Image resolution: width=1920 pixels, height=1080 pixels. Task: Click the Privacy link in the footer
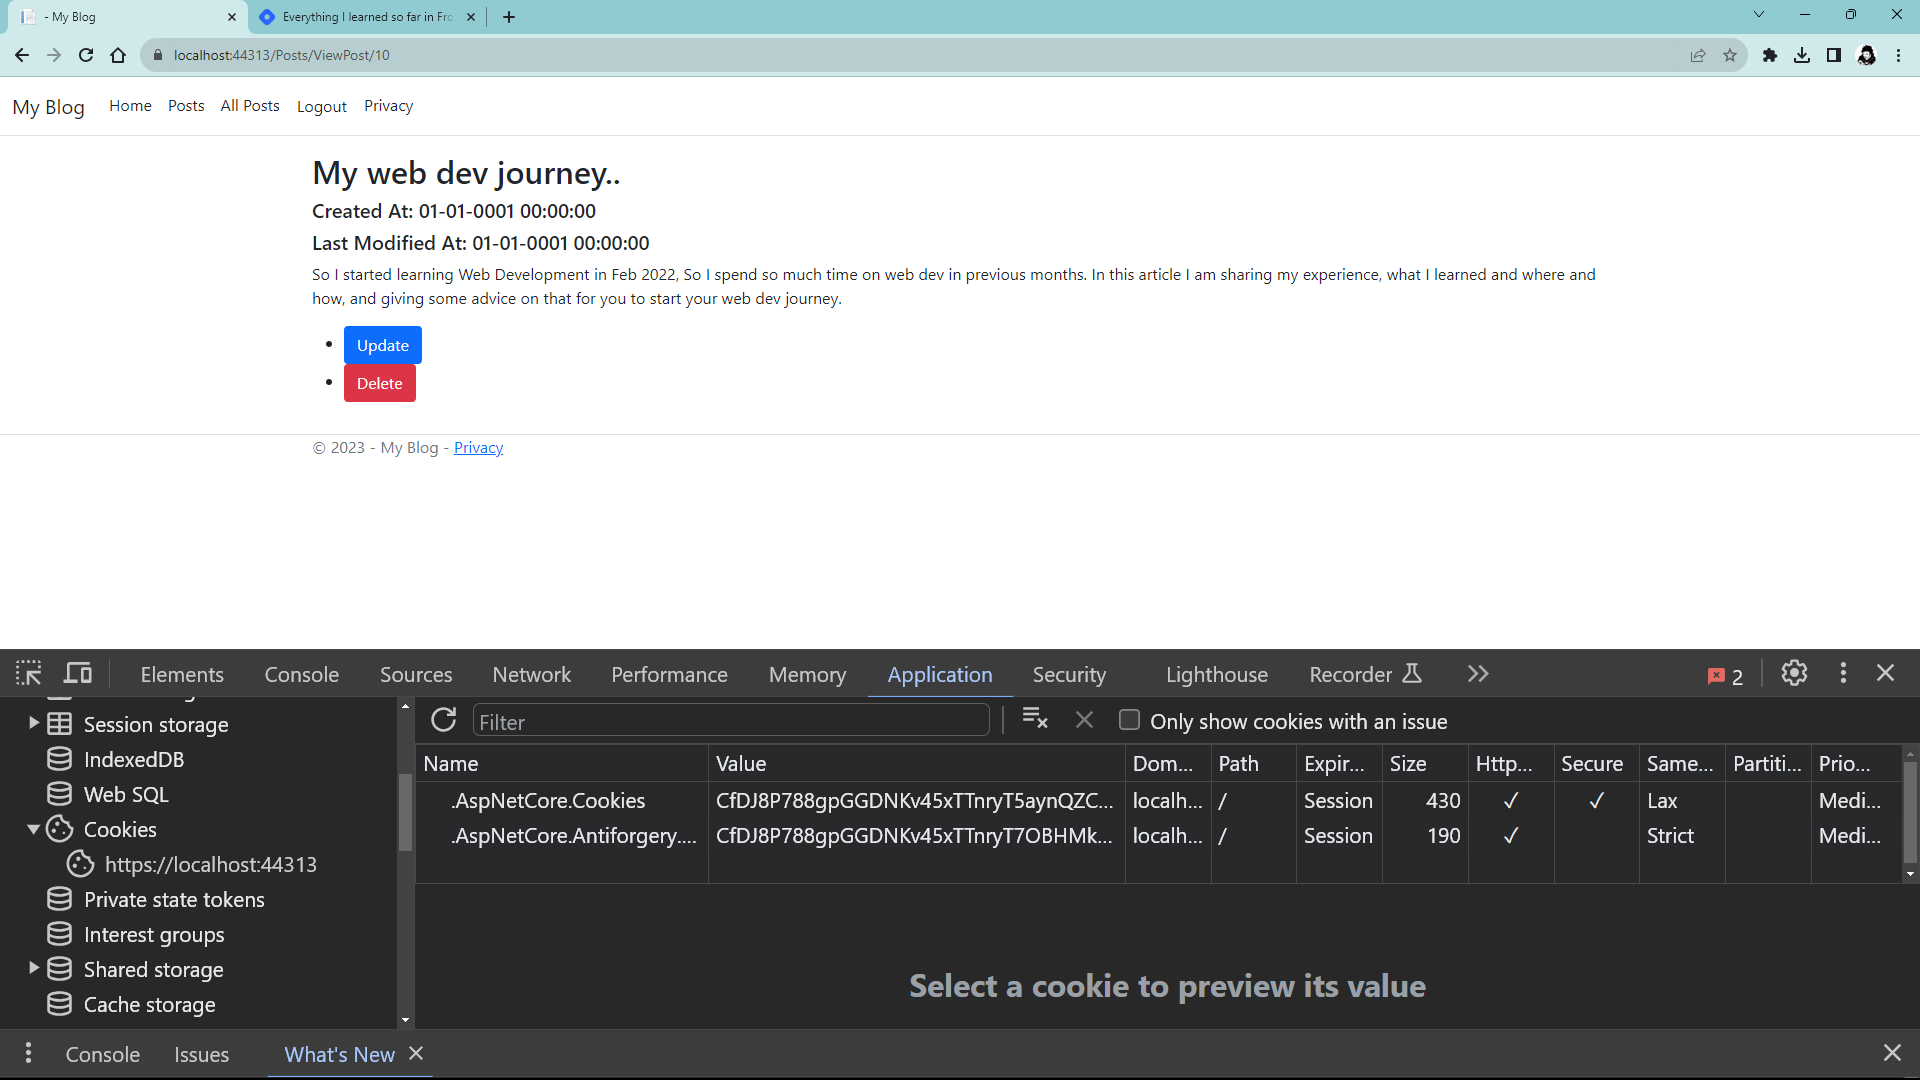pos(478,448)
